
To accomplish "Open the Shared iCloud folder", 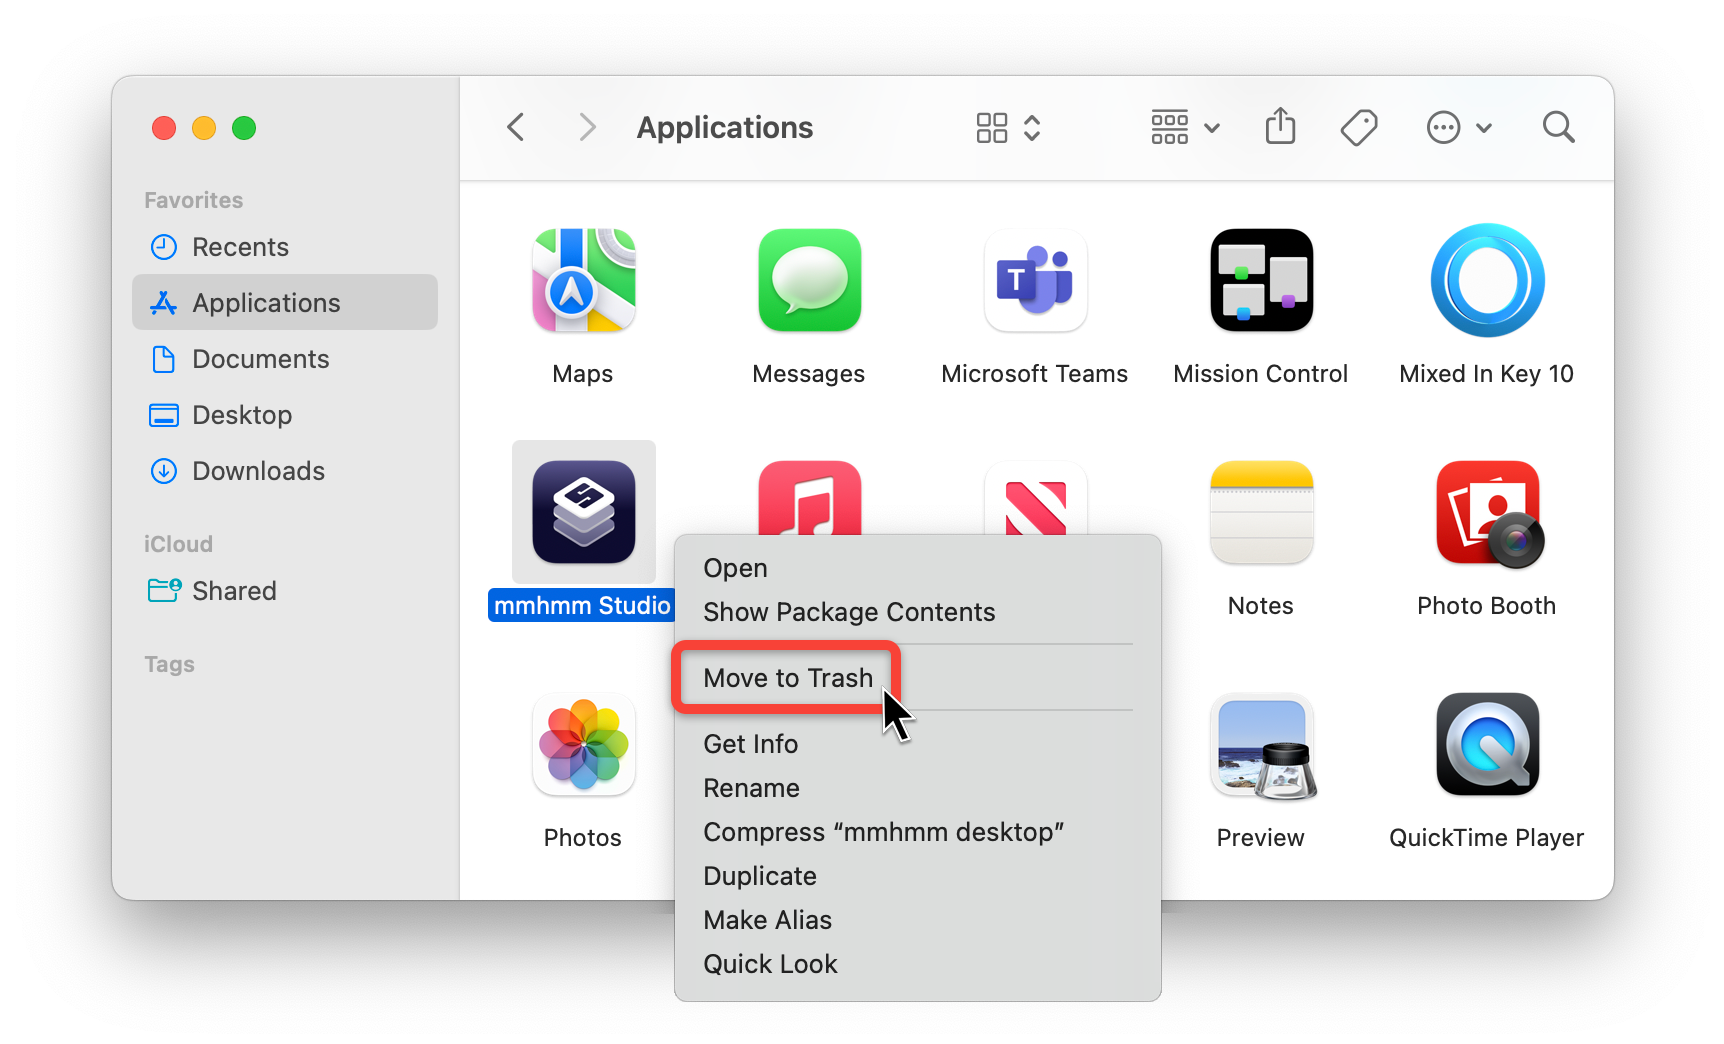I will pyautogui.click(x=285, y=591).
